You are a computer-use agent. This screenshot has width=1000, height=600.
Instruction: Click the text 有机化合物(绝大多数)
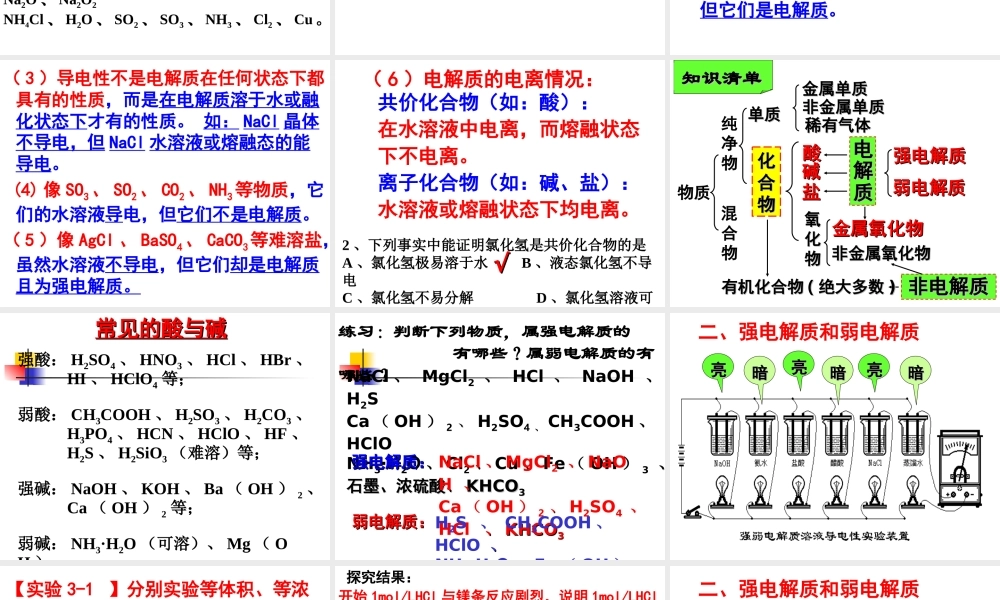click(809, 287)
